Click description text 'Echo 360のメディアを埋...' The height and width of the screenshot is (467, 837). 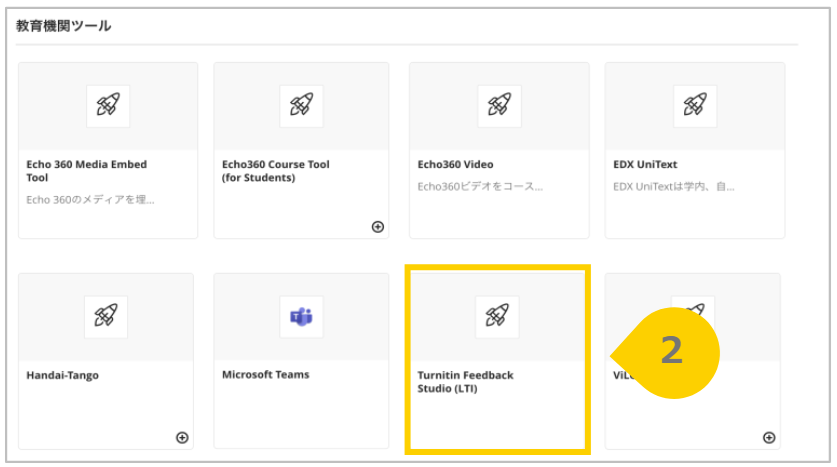[90, 200]
